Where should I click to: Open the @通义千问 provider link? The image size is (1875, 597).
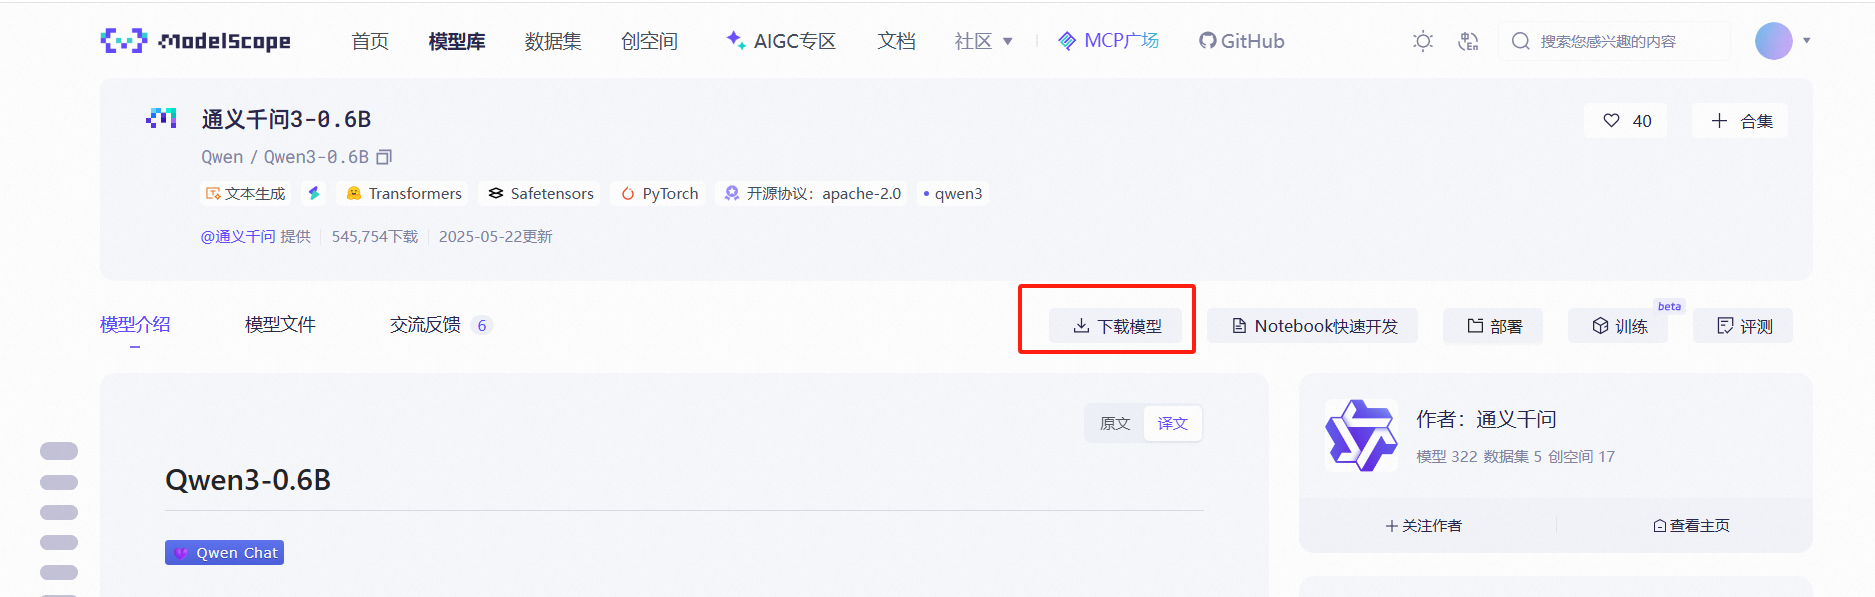click(x=238, y=237)
